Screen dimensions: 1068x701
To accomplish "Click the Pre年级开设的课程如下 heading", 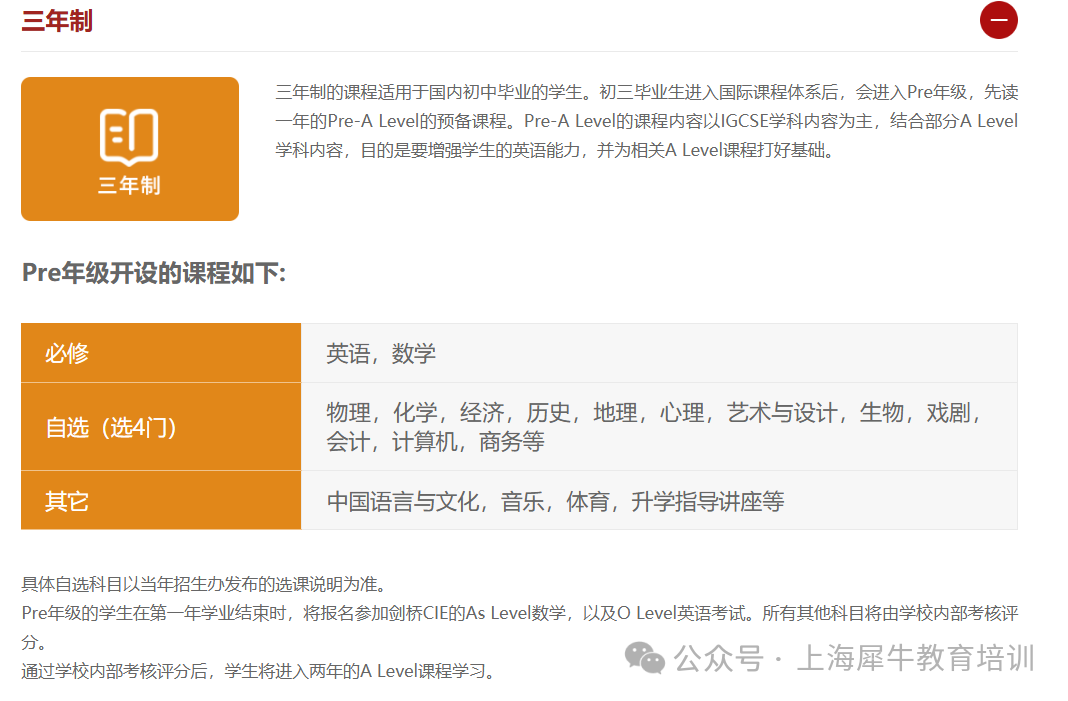I will pos(154,273).
